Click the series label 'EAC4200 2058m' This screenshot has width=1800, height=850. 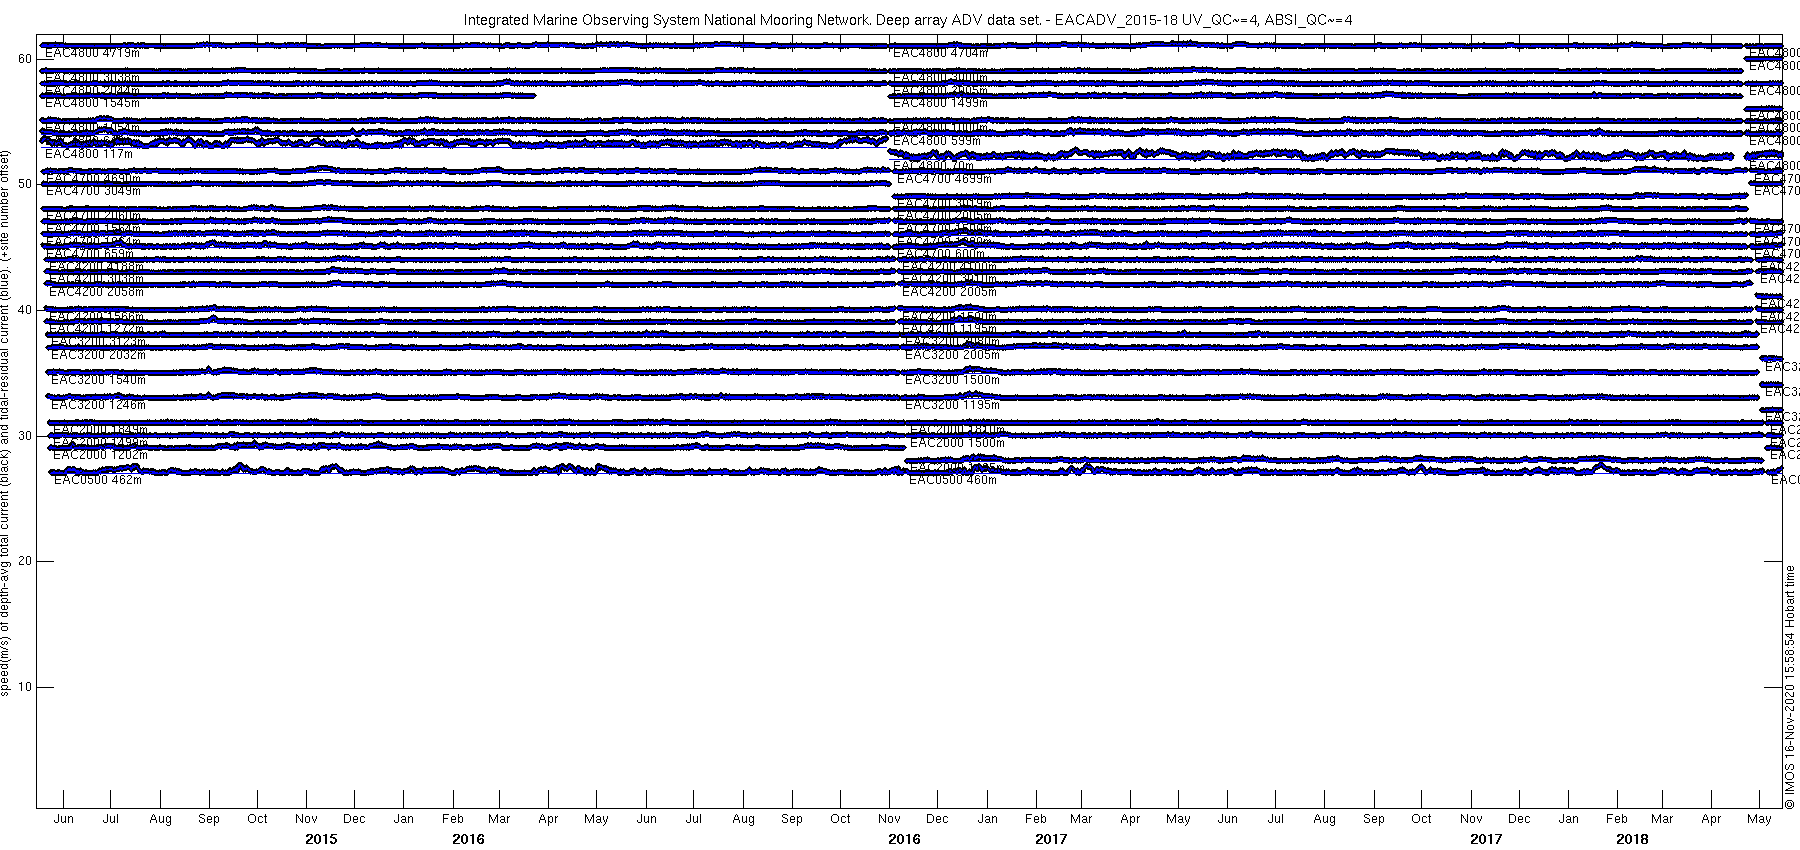click(96, 292)
